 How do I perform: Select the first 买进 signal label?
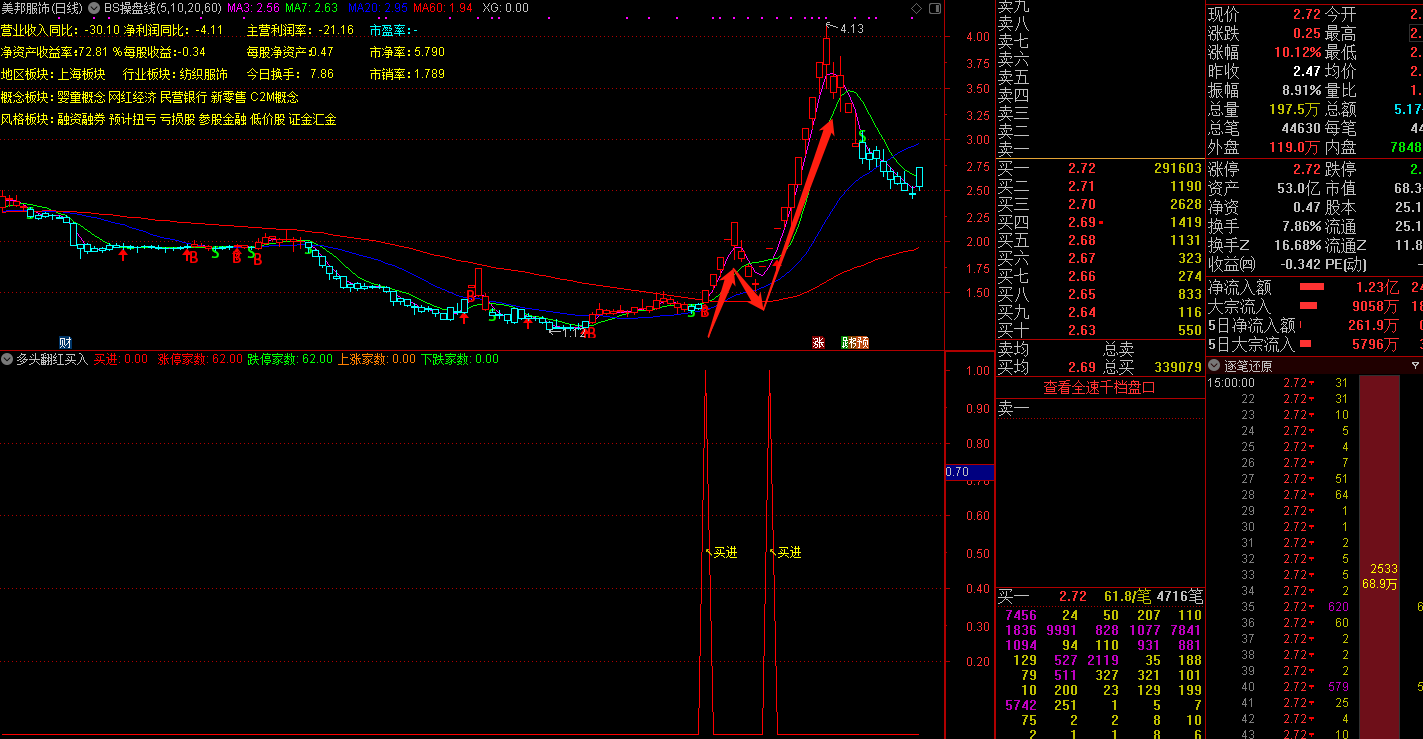point(725,552)
